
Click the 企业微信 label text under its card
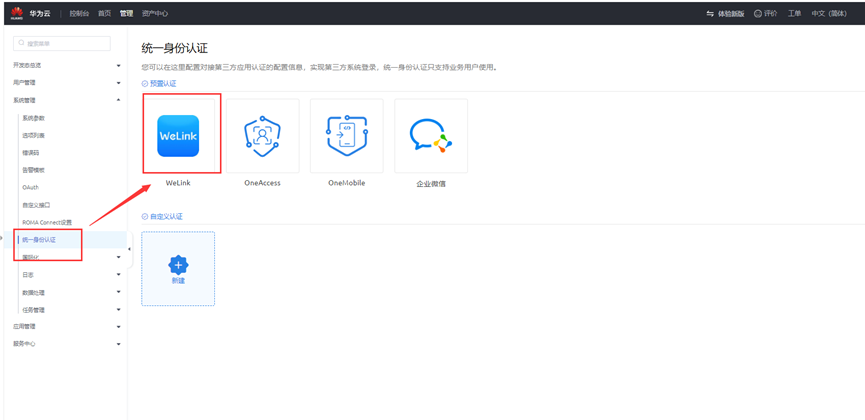[x=431, y=184]
